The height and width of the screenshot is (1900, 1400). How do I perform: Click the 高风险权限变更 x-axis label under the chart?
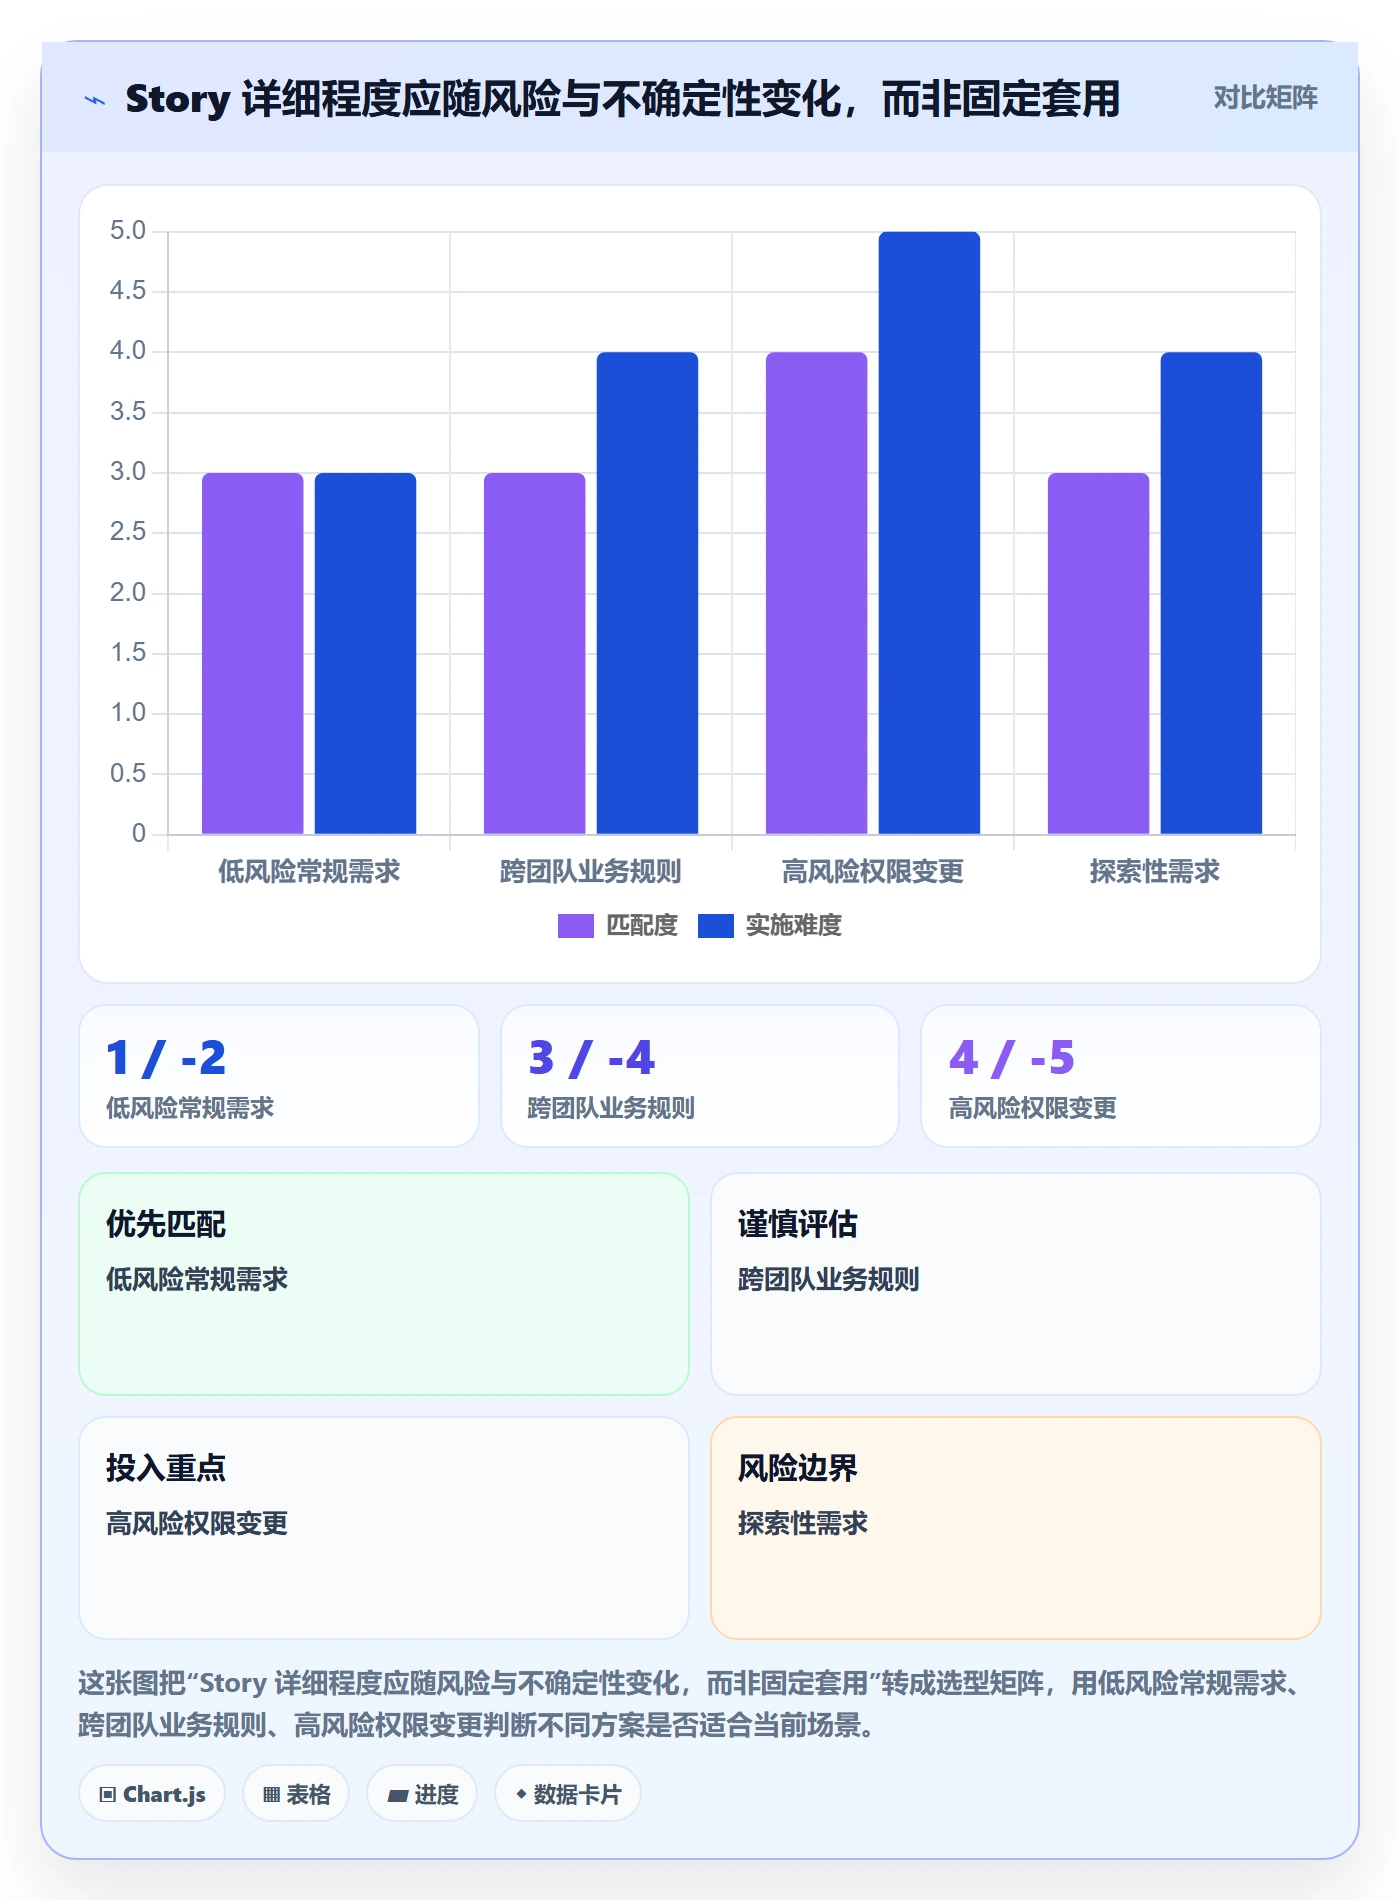(873, 872)
